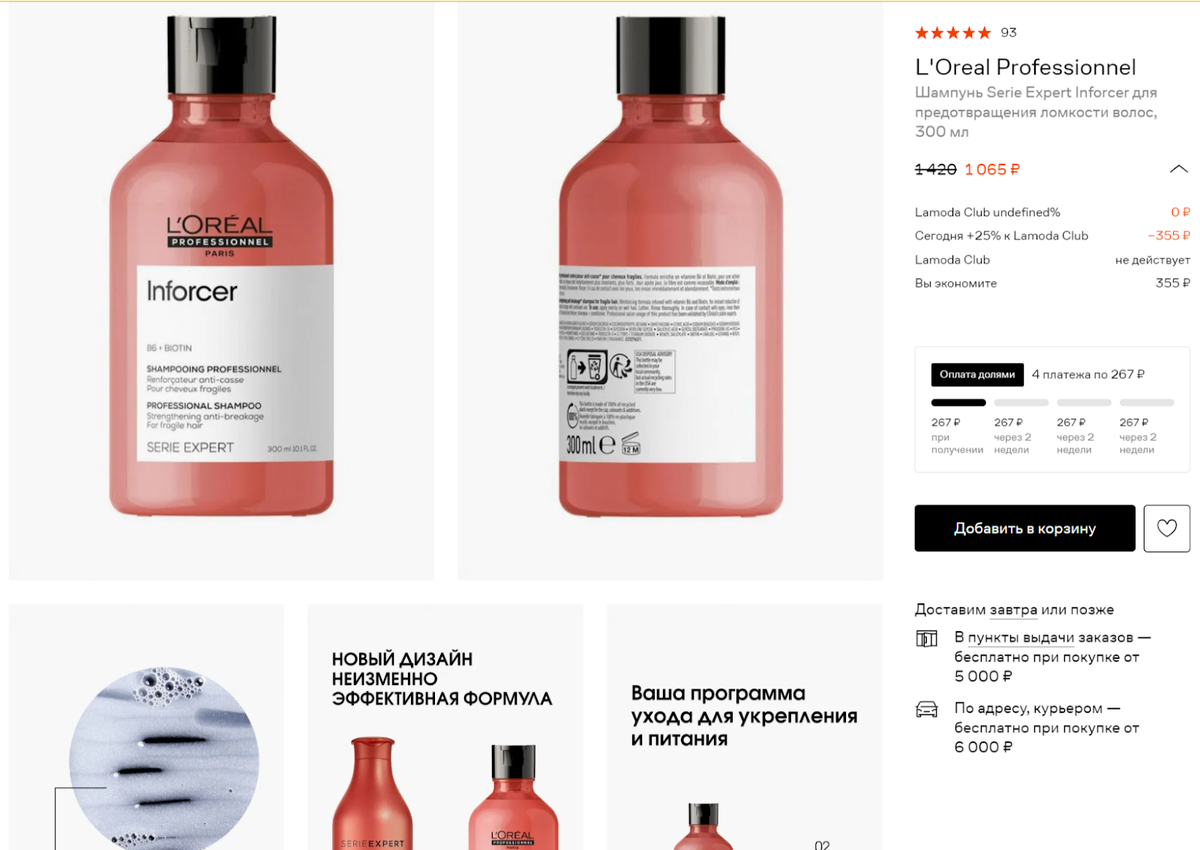Click the first installment progress bar
The width and height of the screenshot is (1200, 850).
959,403
